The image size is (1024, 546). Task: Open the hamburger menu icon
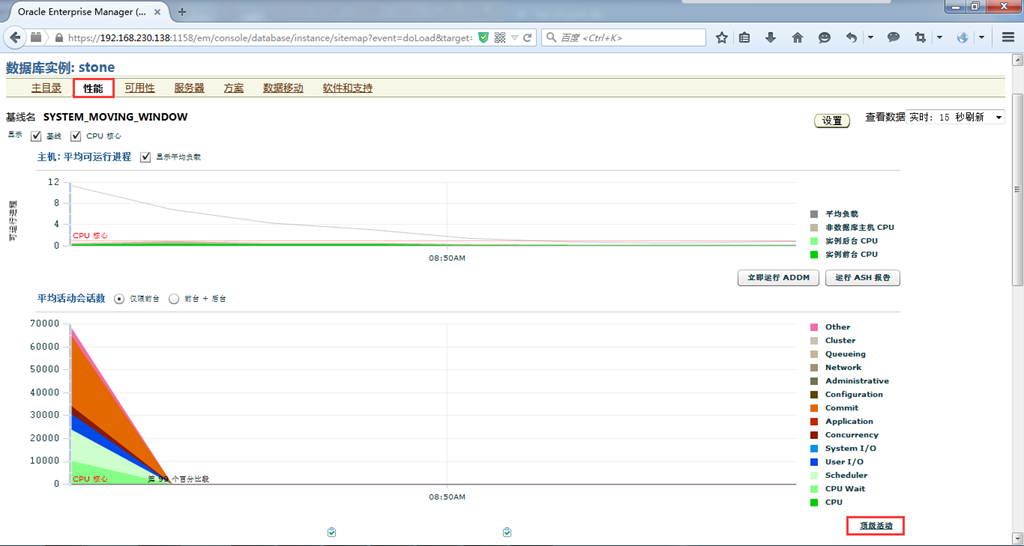pos(1008,37)
